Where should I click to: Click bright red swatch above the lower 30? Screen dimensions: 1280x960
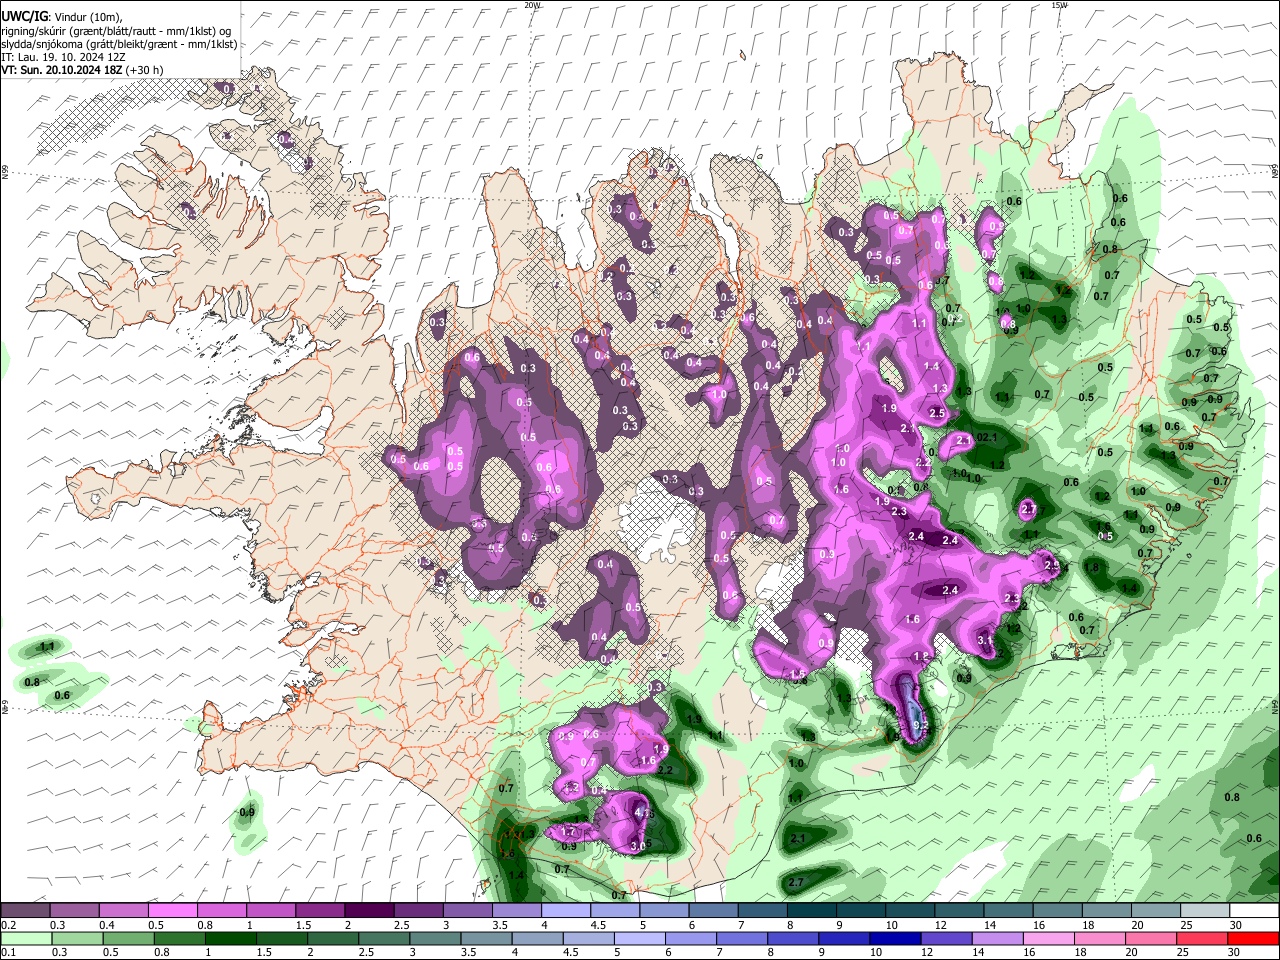pos(1253,938)
